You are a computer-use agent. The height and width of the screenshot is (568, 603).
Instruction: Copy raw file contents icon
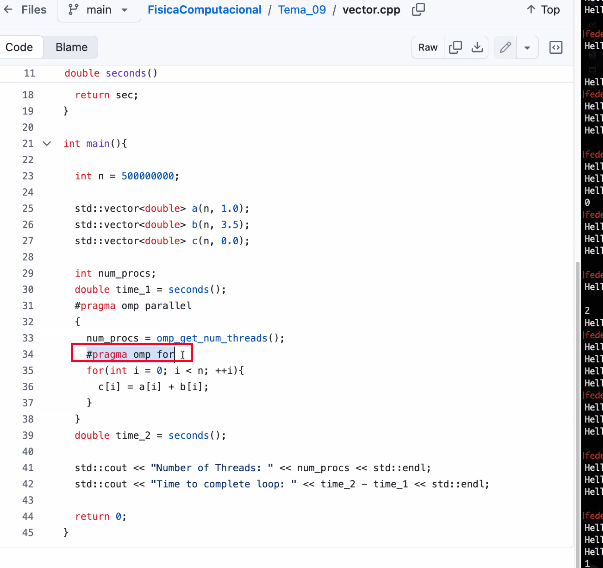point(455,47)
